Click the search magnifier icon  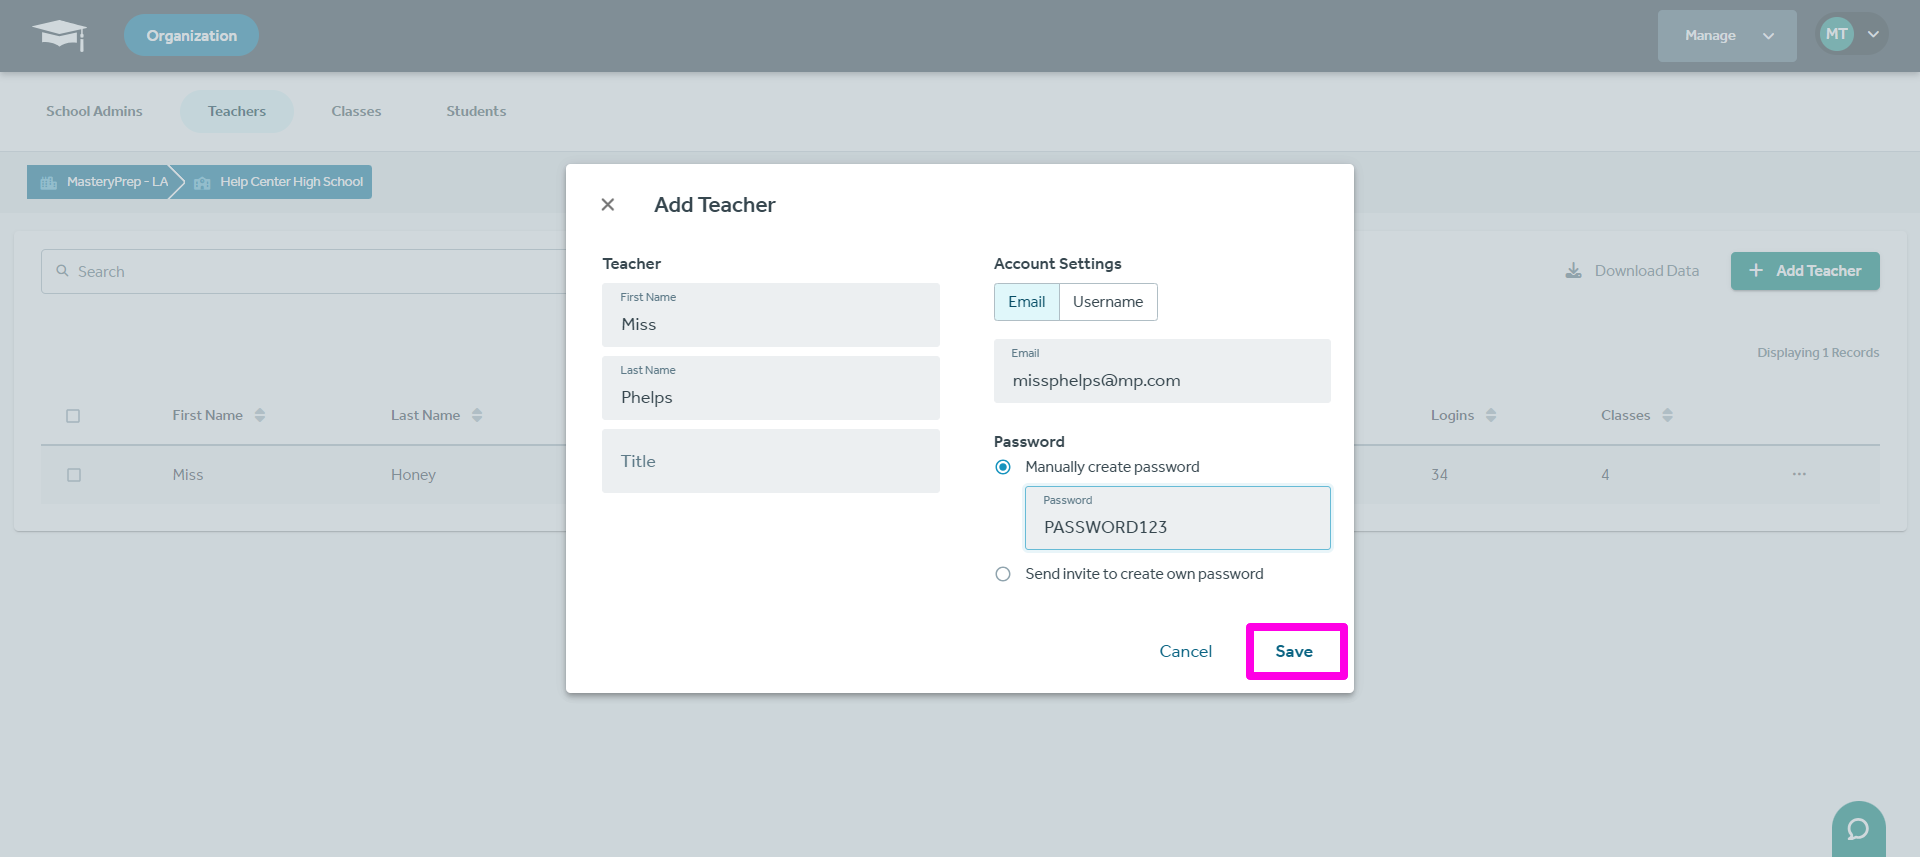pyautogui.click(x=62, y=271)
